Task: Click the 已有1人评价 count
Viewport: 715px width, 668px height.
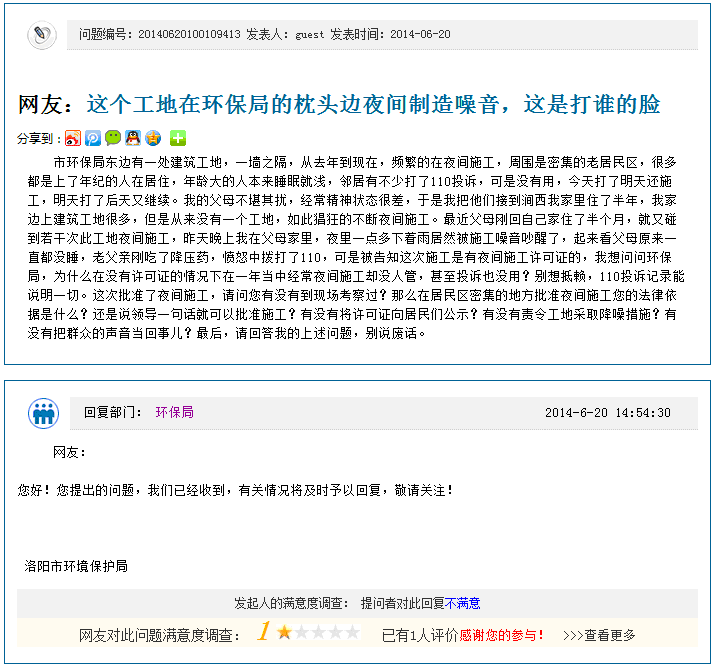Action: (420, 635)
